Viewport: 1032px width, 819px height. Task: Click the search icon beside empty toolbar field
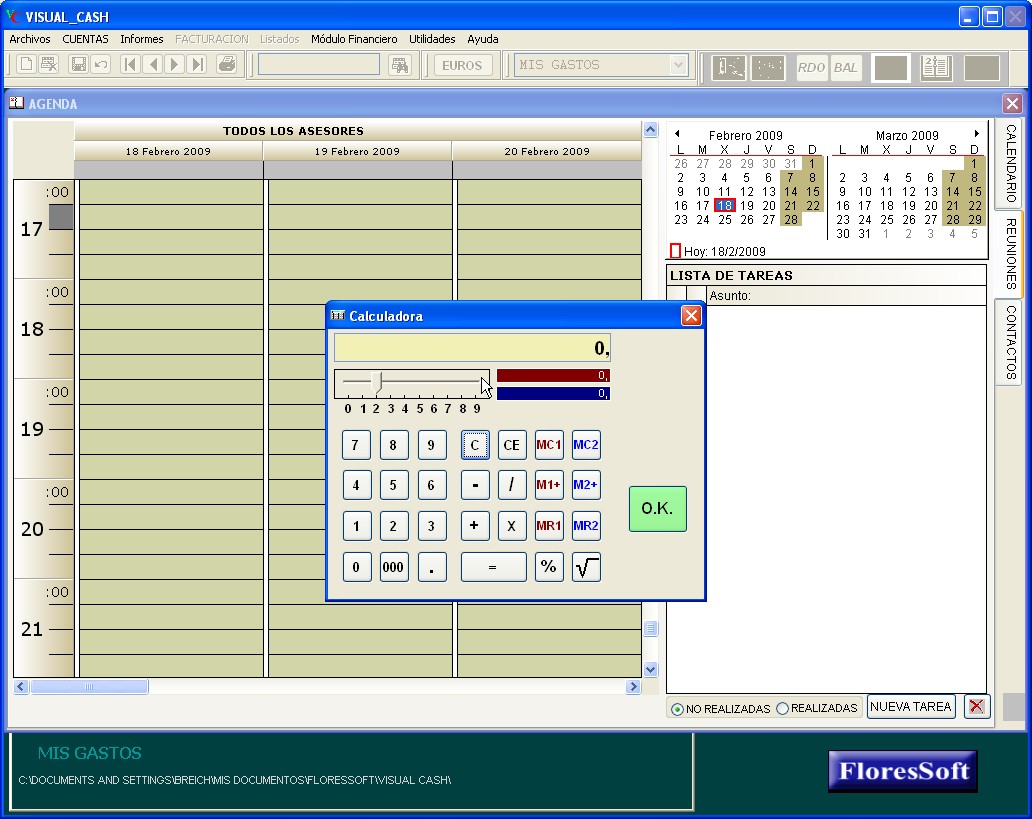[x=400, y=65]
